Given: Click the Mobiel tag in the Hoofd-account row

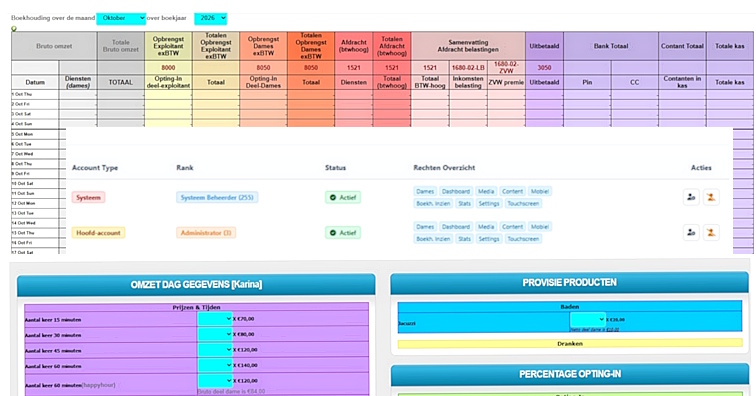Looking at the screenshot, I should pyautogui.click(x=540, y=227).
